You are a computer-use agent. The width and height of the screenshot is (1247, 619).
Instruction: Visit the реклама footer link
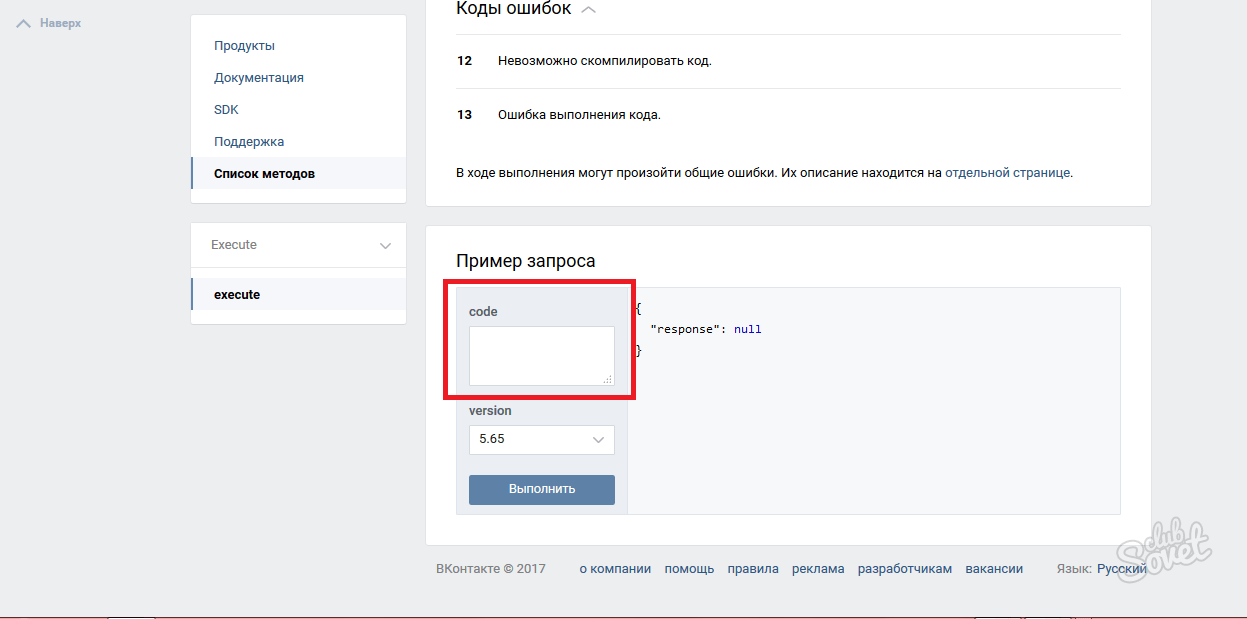(818, 569)
